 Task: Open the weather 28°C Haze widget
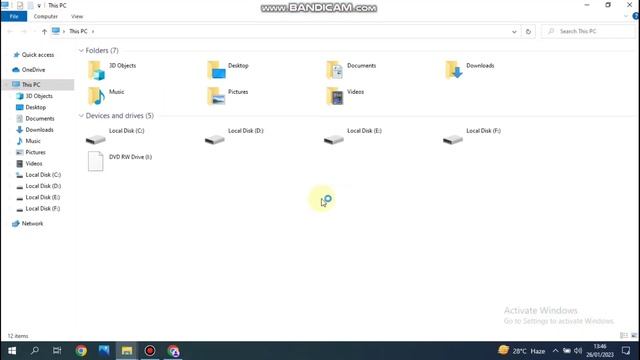coord(521,351)
